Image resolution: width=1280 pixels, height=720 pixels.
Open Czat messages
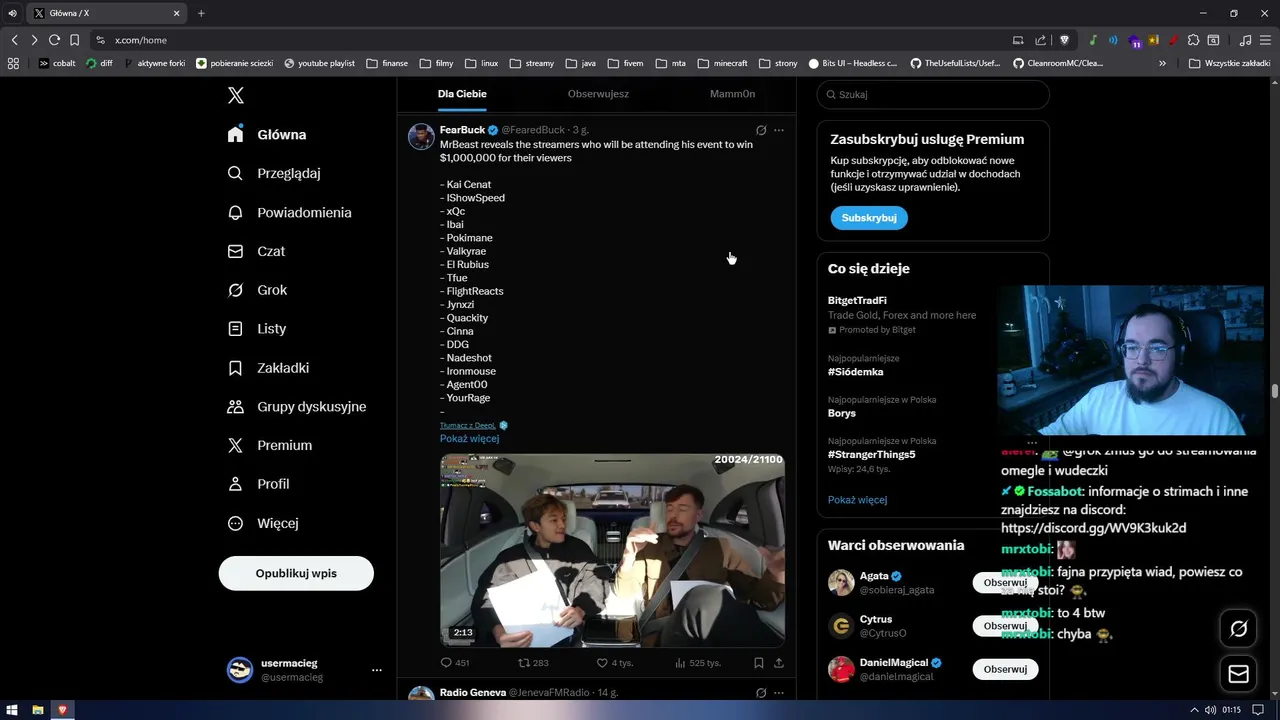click(x=256, y=251)
